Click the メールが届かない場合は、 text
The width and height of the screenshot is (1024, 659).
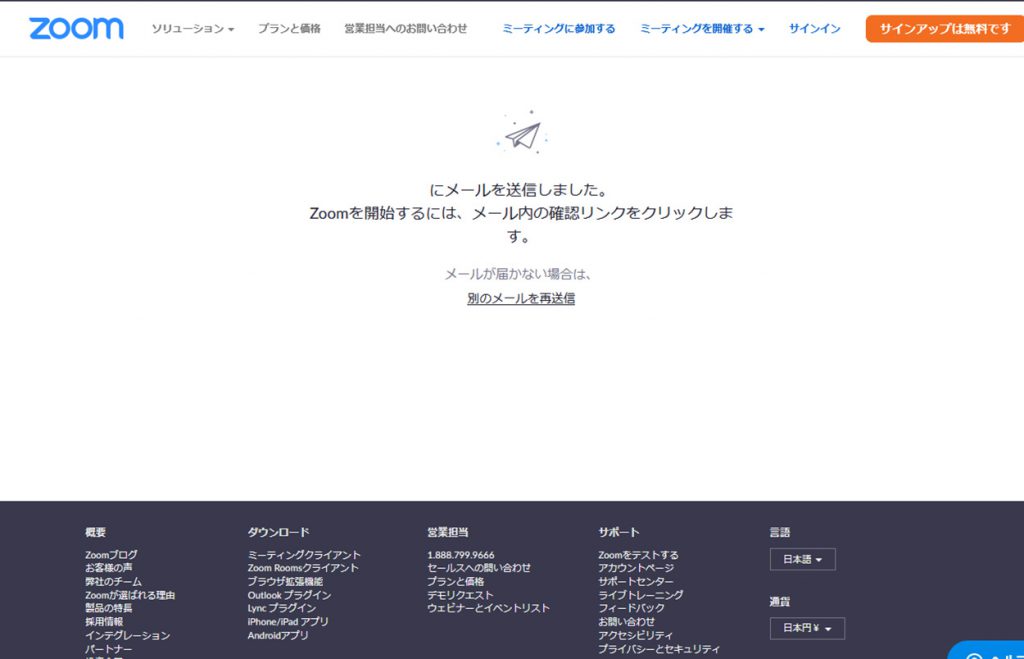519,274
